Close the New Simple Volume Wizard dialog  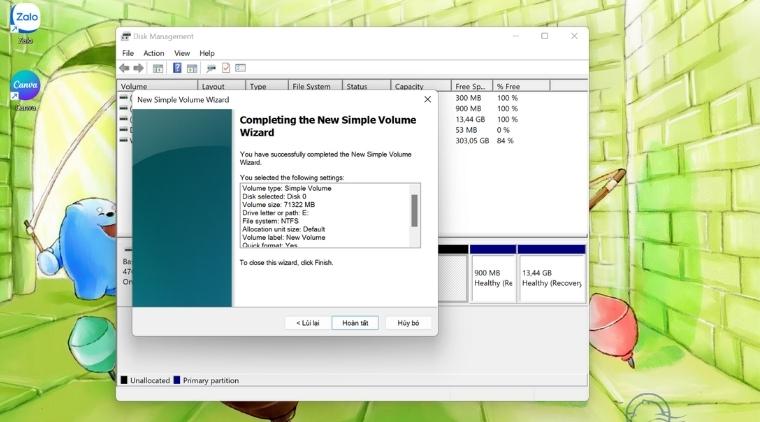coord(428,99)
